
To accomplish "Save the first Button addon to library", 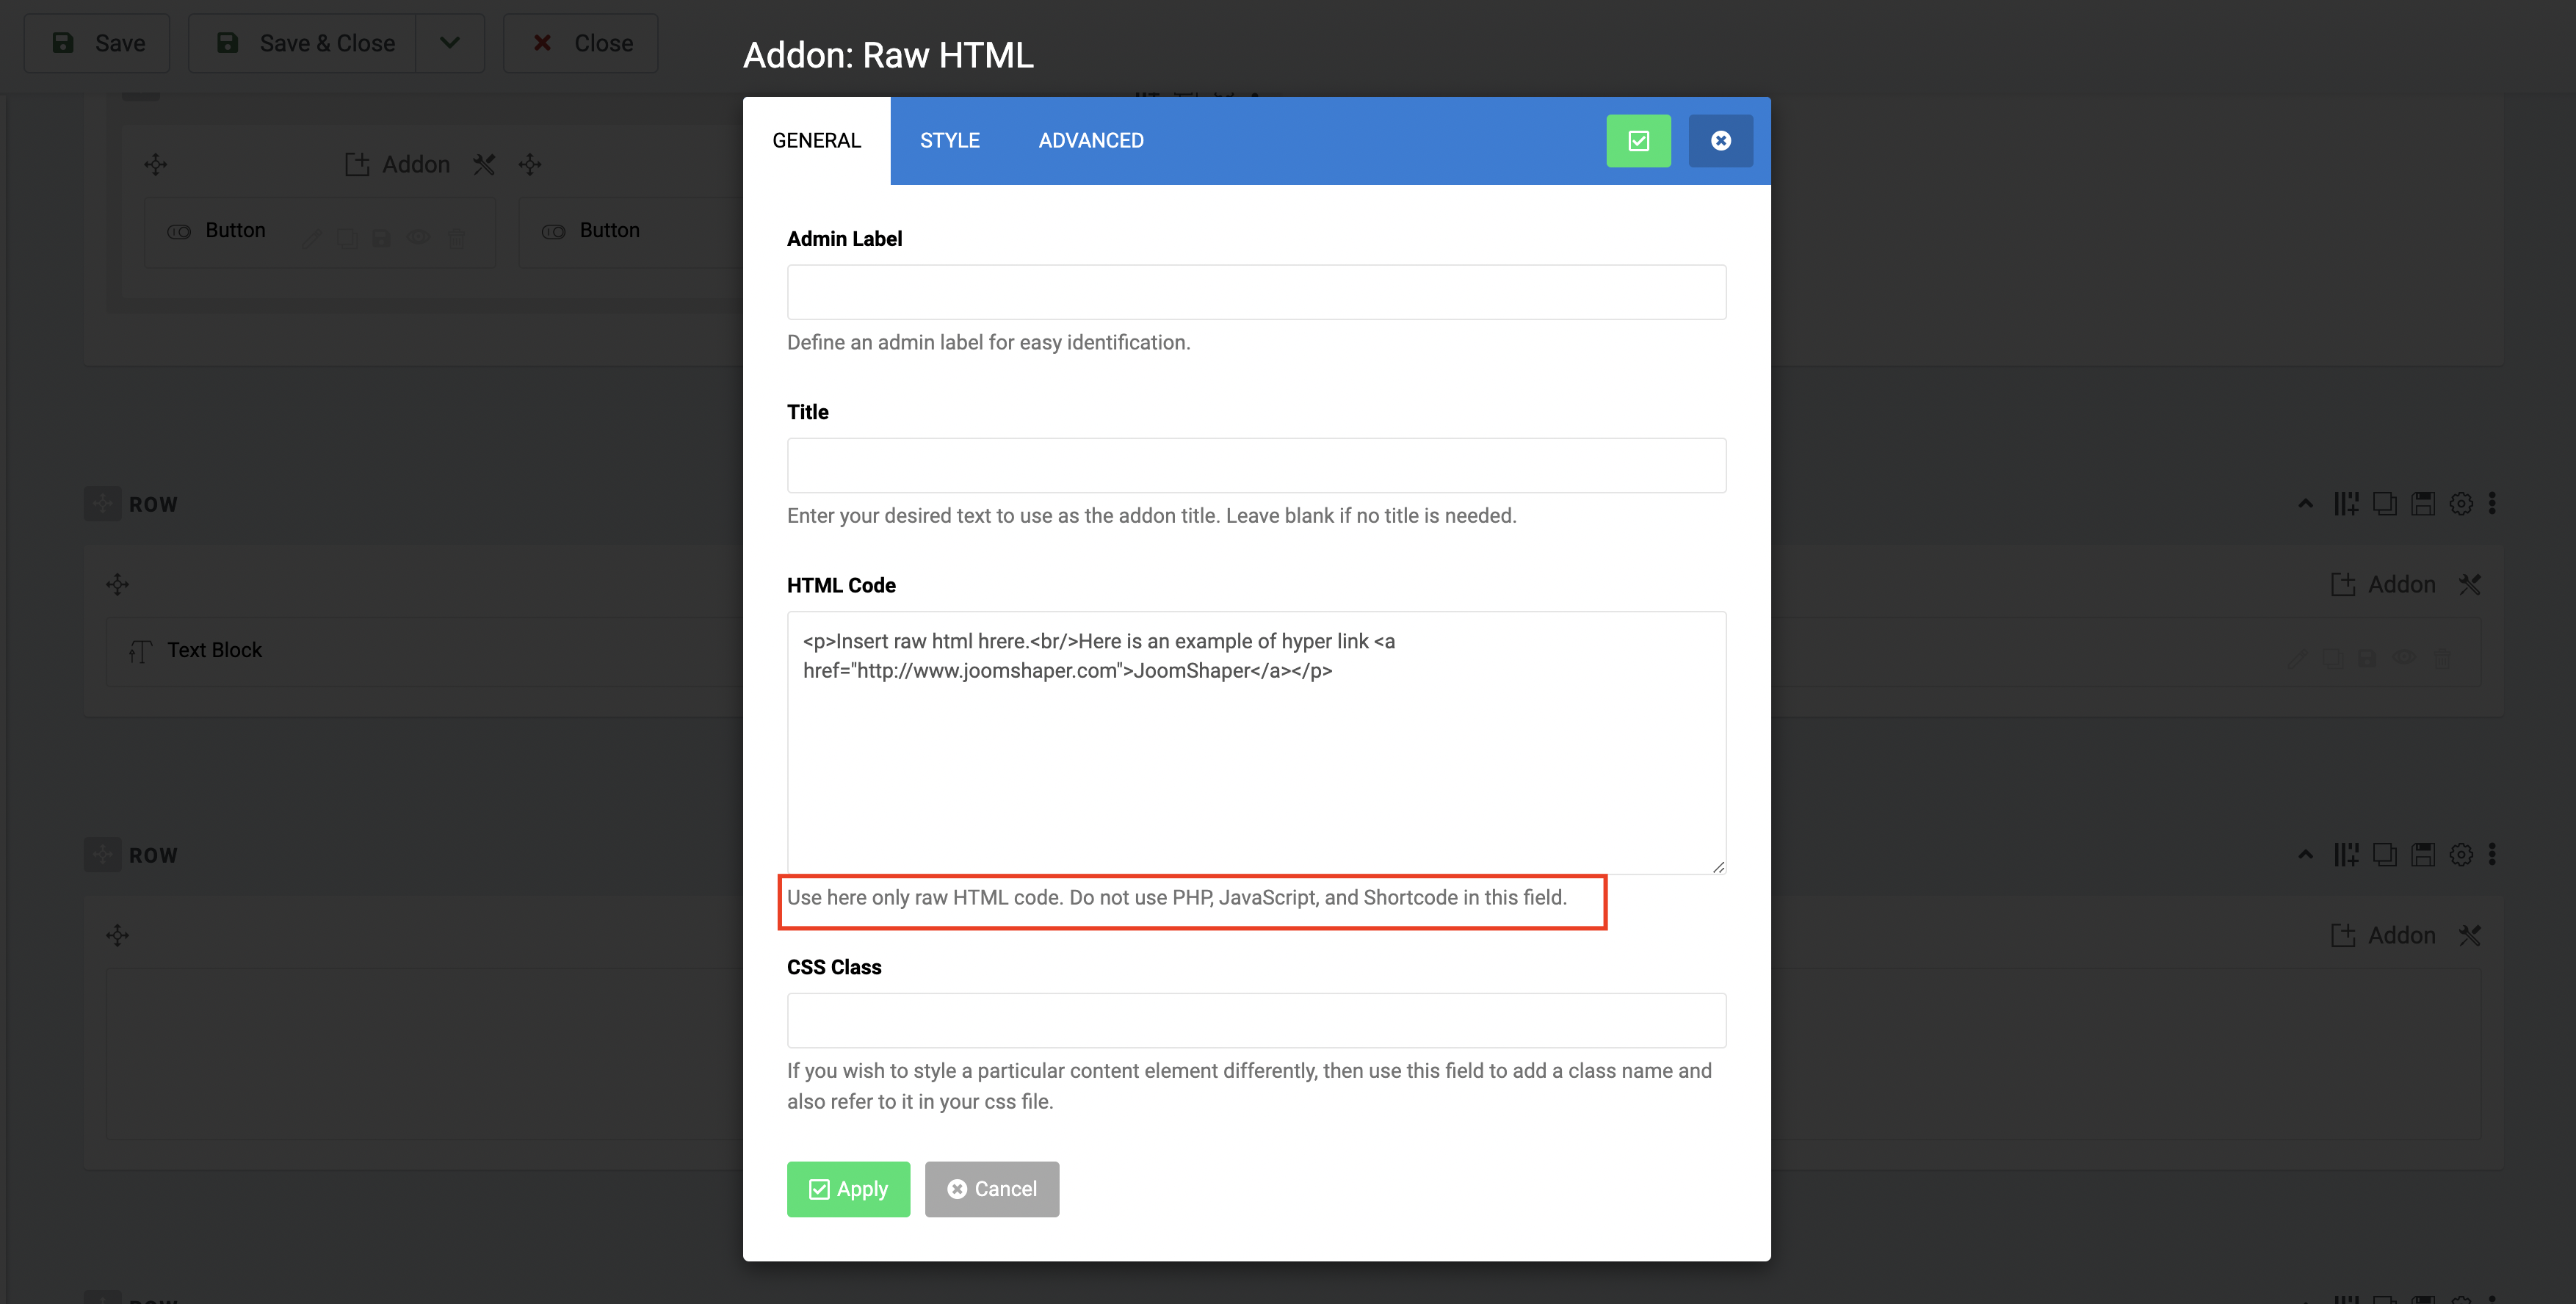I will pos(381,238).
